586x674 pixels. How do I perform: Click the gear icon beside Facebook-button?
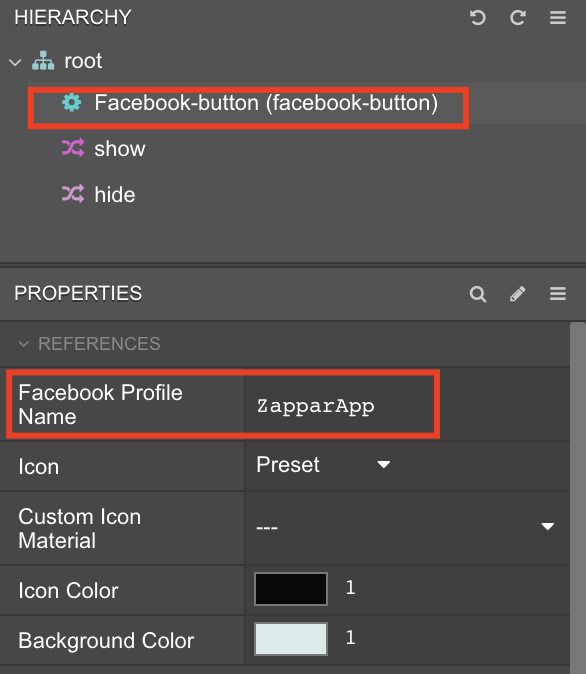(71, 103)
